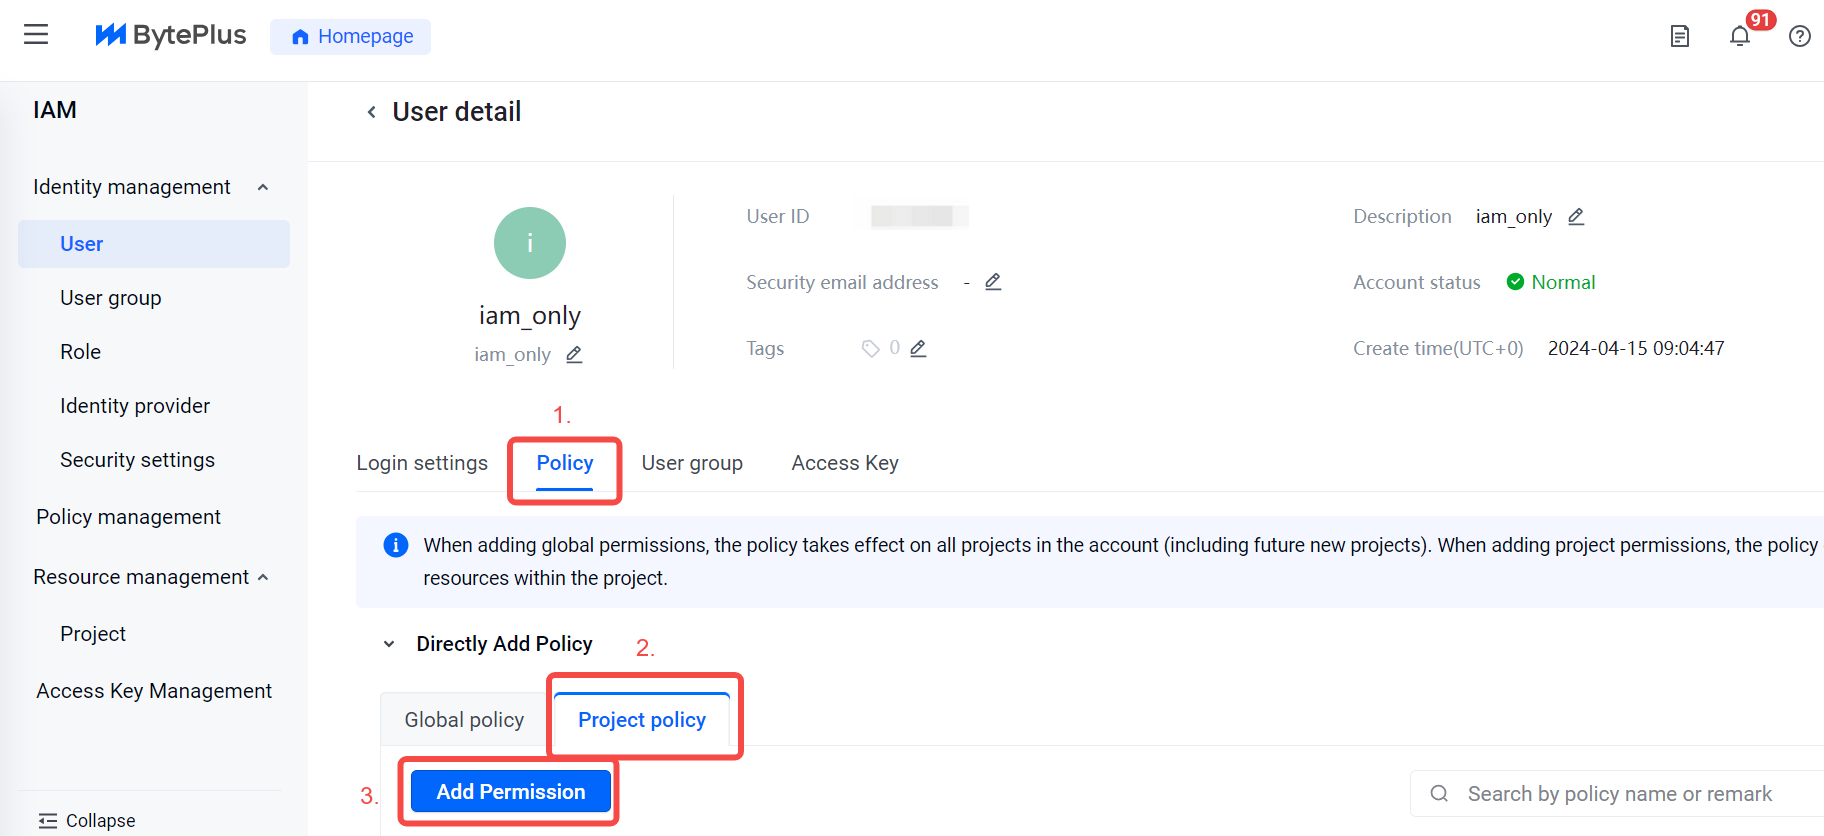Select the Project policy tab
This screenshot has width=1824, height=836.
pyautogui.click(x=642, y=720)
